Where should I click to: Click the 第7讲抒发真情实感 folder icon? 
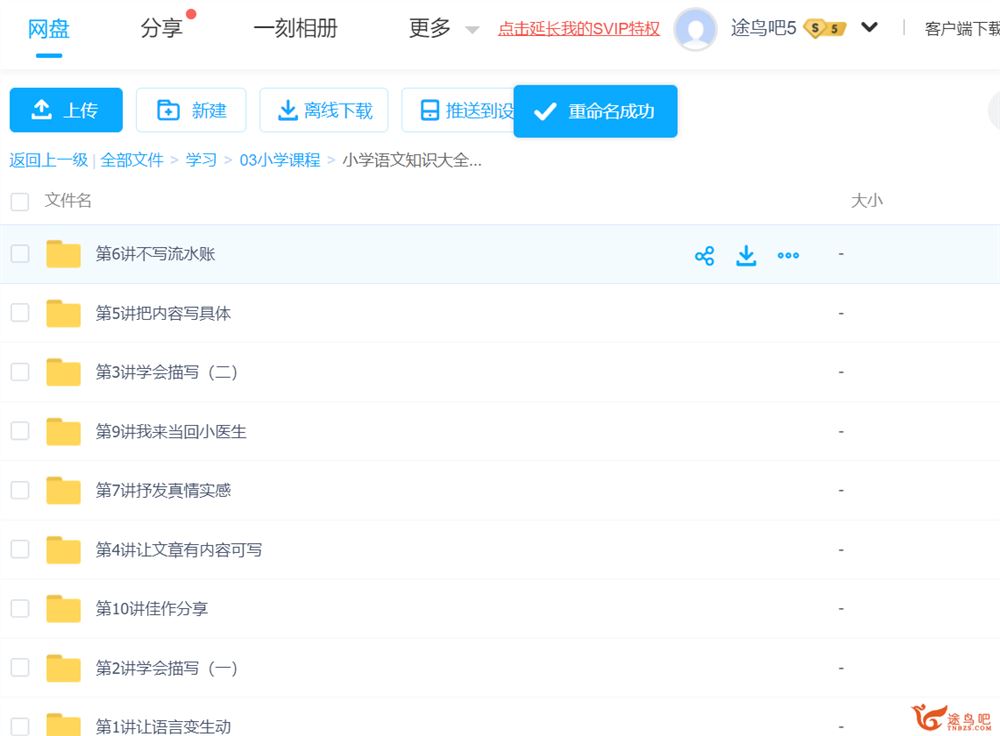(63, 490)
